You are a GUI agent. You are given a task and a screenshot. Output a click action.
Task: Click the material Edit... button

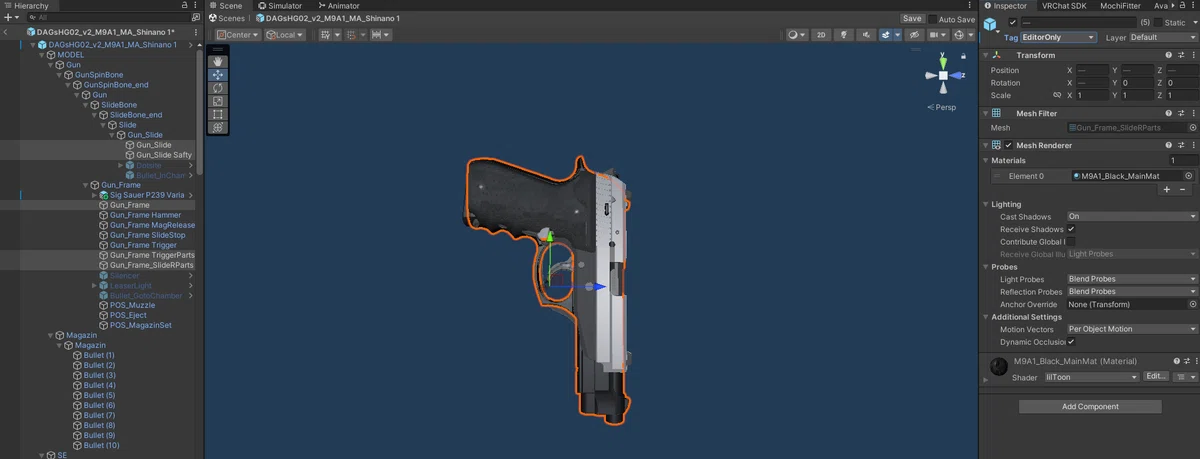(x=1155, y=377)
